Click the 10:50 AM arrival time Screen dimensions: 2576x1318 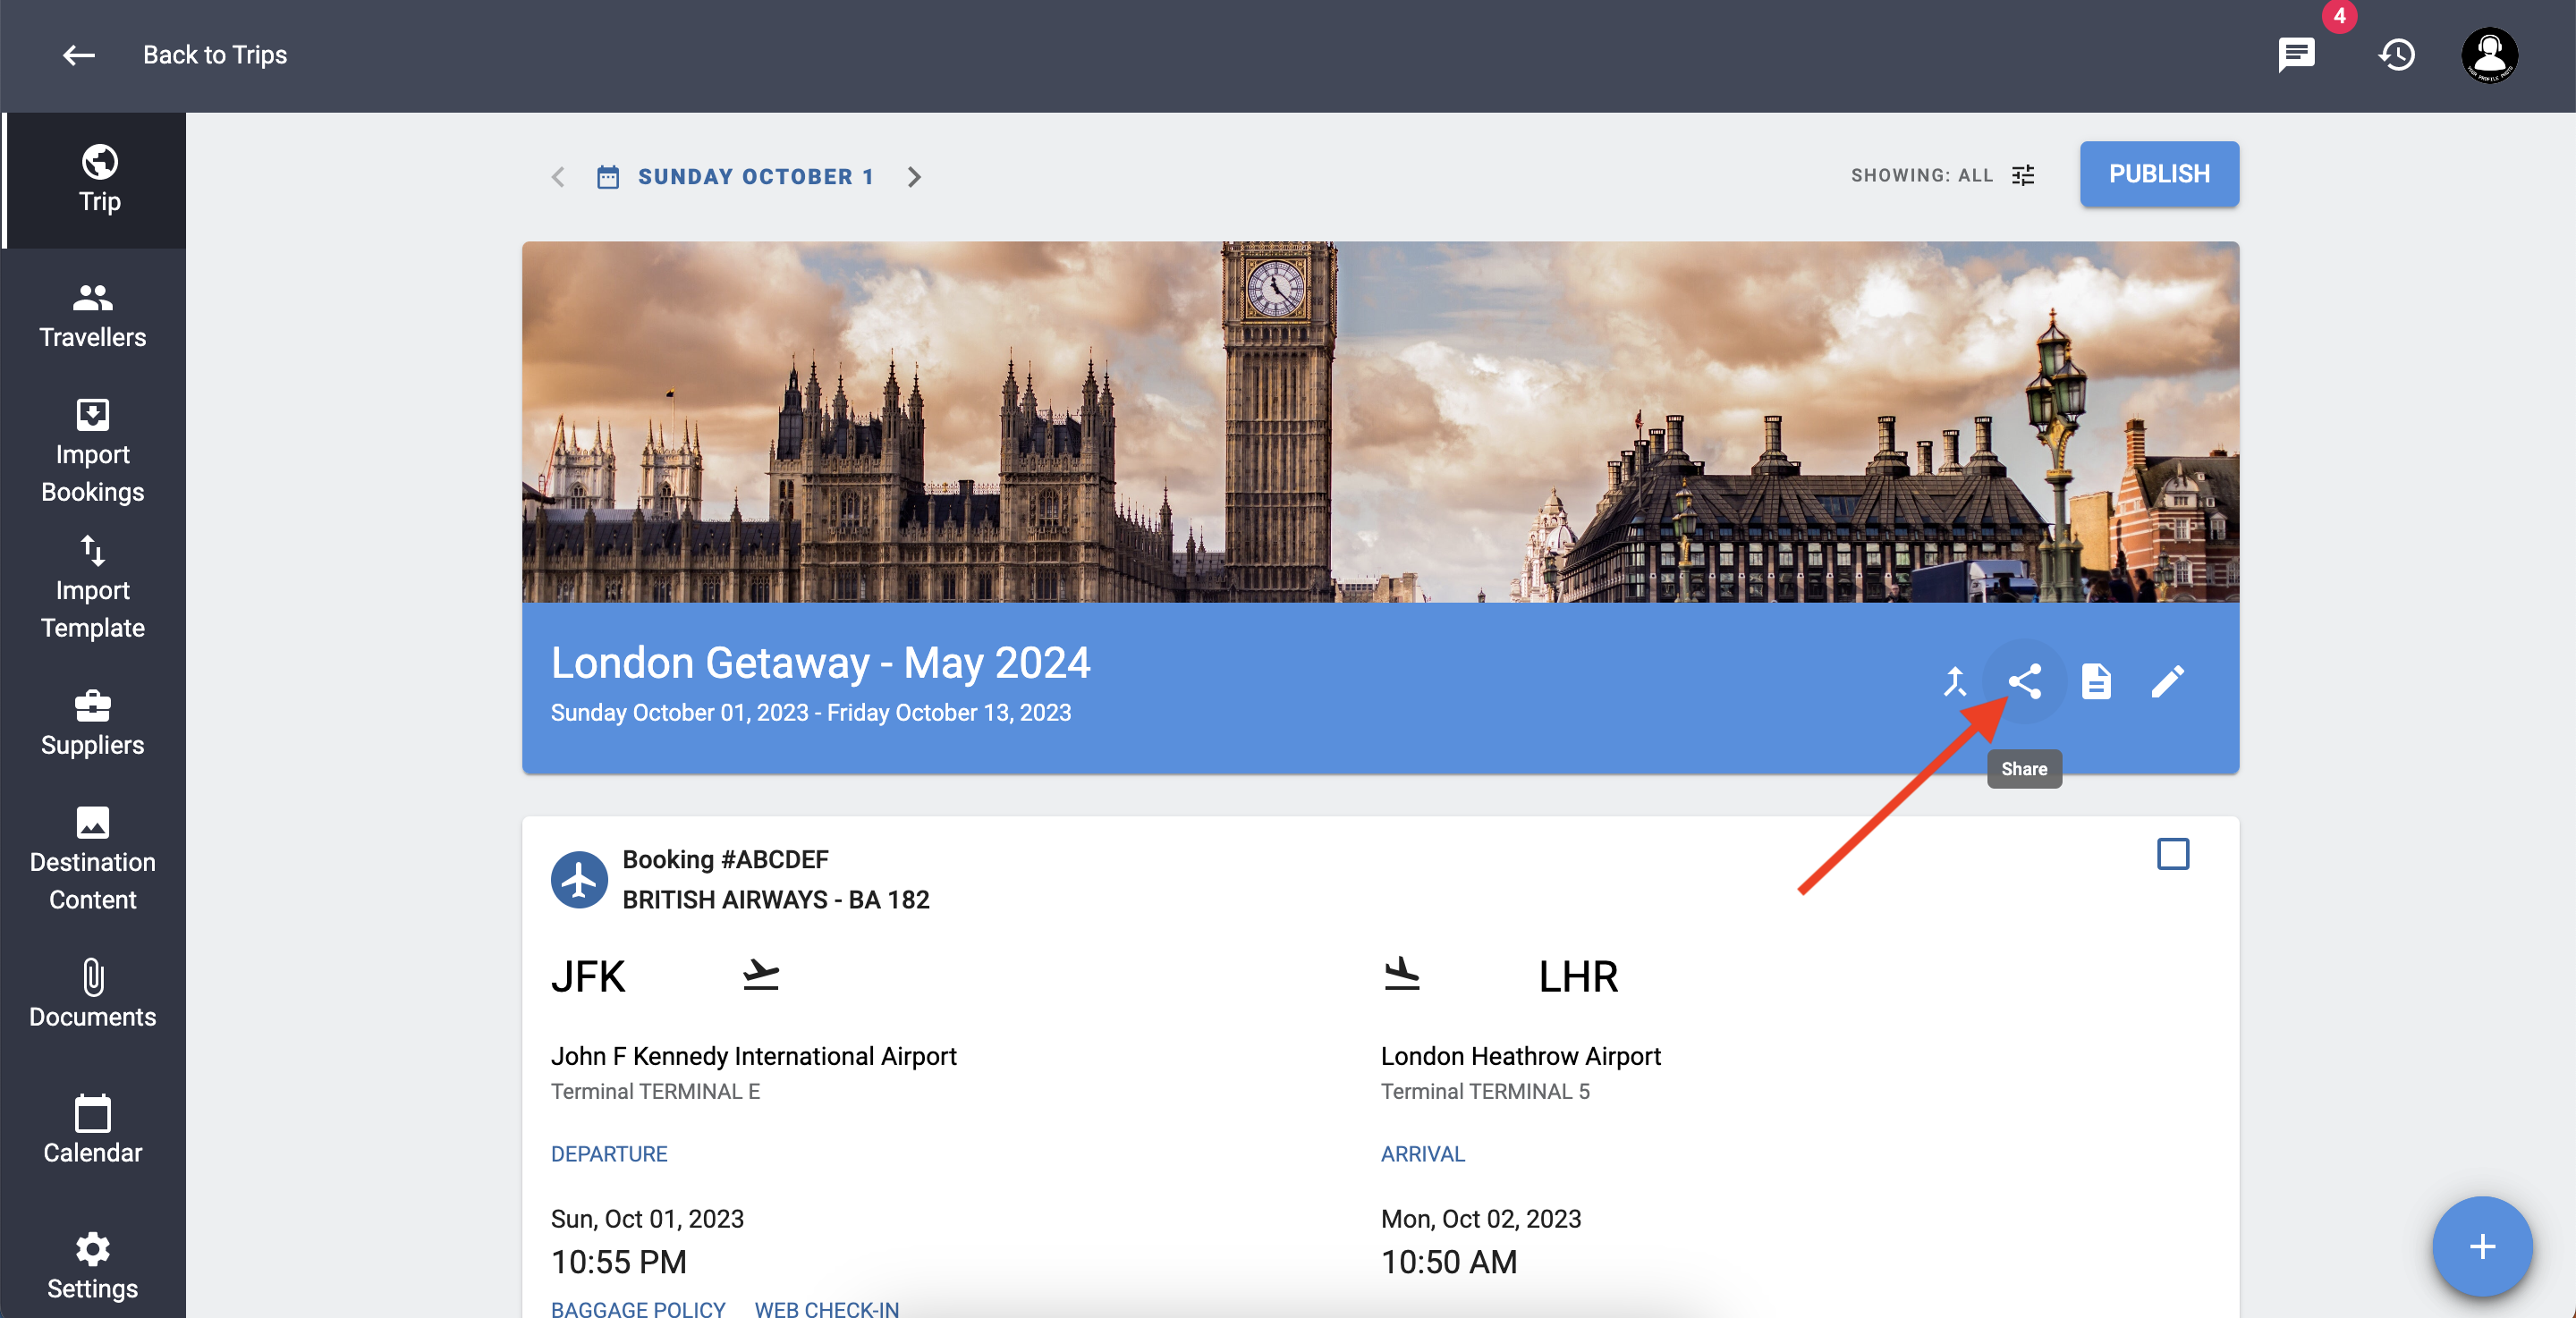(1449, 1262)
